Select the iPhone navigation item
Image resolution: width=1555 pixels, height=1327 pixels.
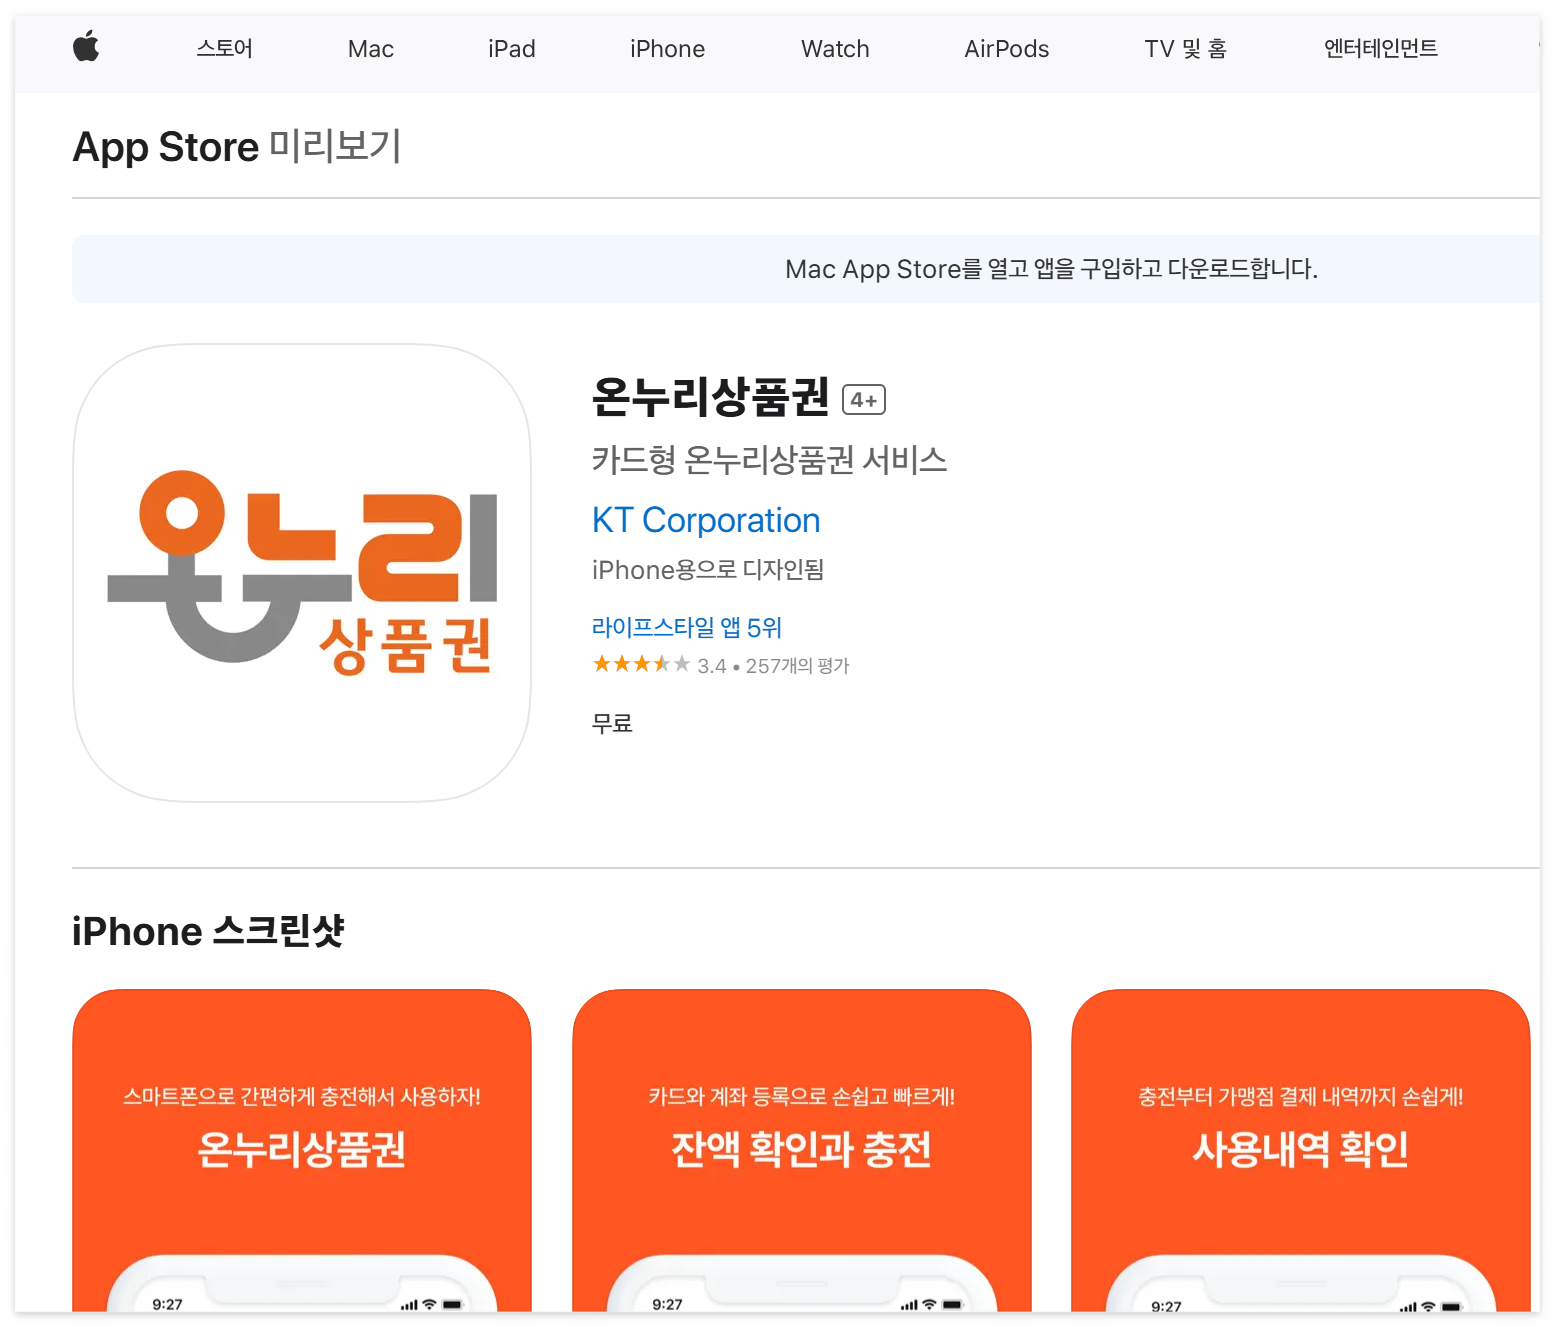[x=666, y=48]
